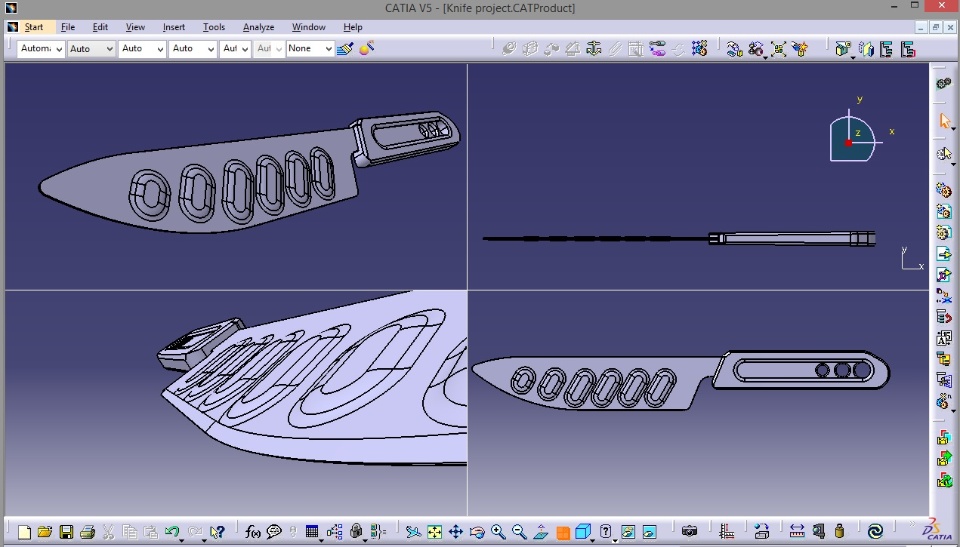The height and width of the screenshot is (547, 960).
Task: Activate Fly mode airplane icon
Action: [413, 532]
